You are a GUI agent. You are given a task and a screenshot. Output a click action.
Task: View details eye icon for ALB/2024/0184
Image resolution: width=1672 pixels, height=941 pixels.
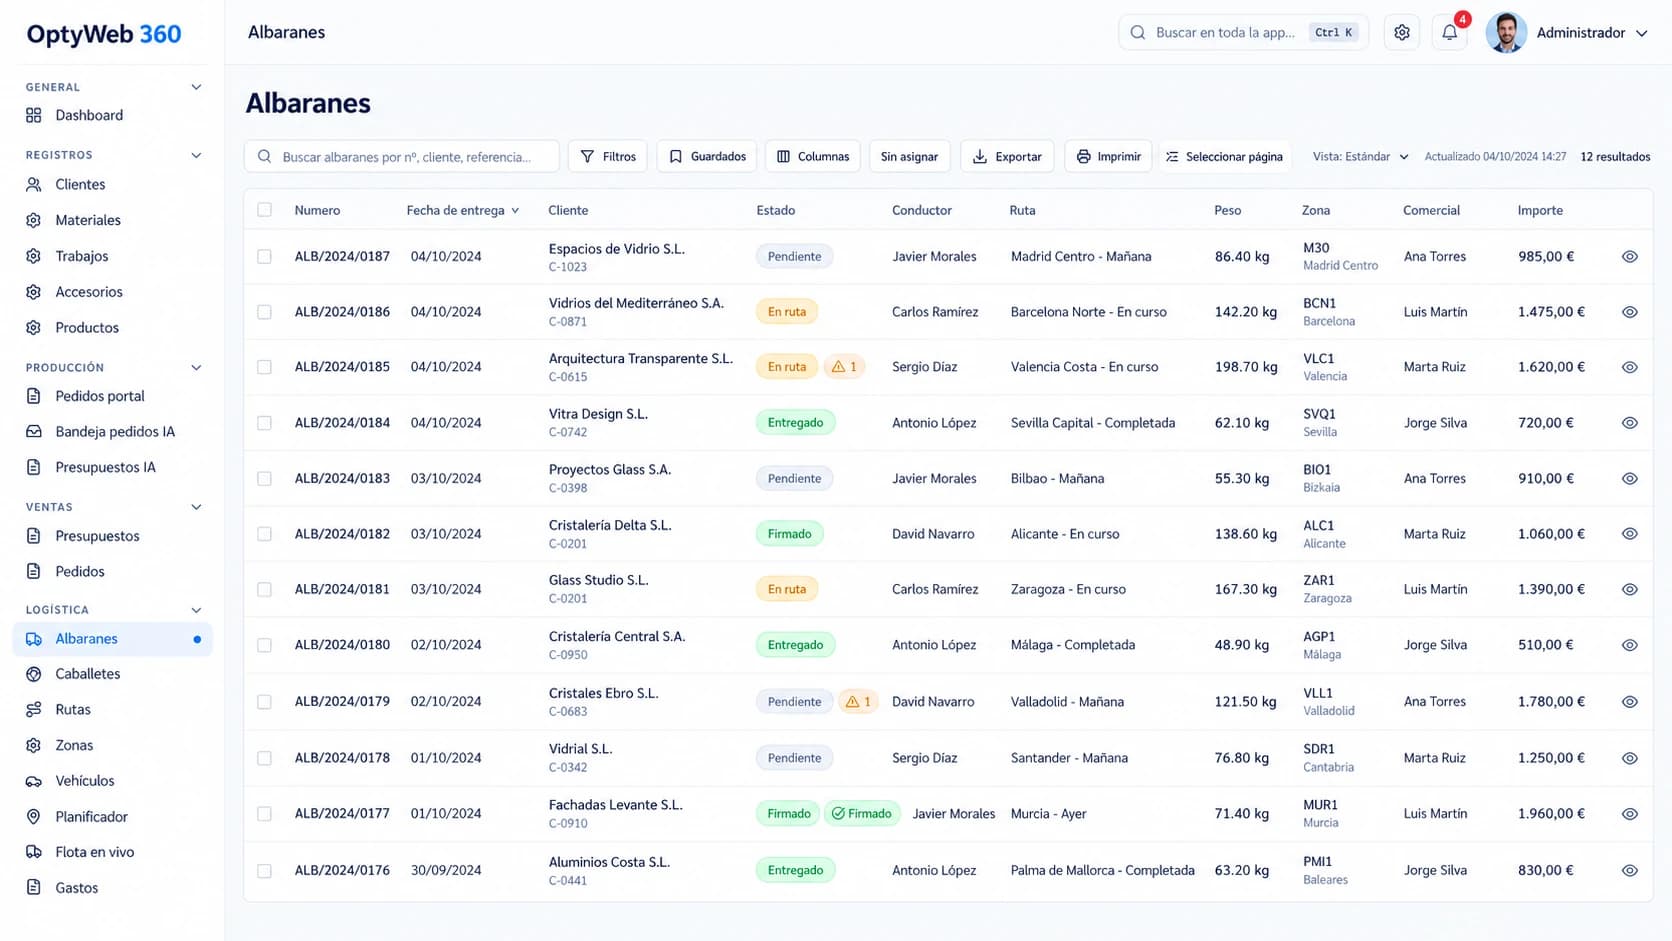(x=1629, y=423)
